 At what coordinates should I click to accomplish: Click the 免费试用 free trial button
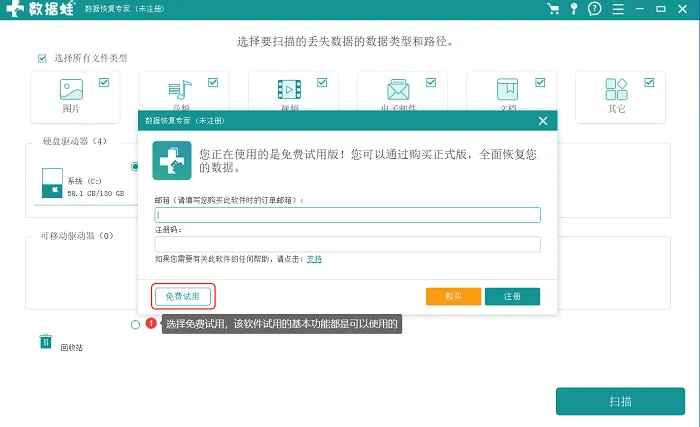[183, 297]
